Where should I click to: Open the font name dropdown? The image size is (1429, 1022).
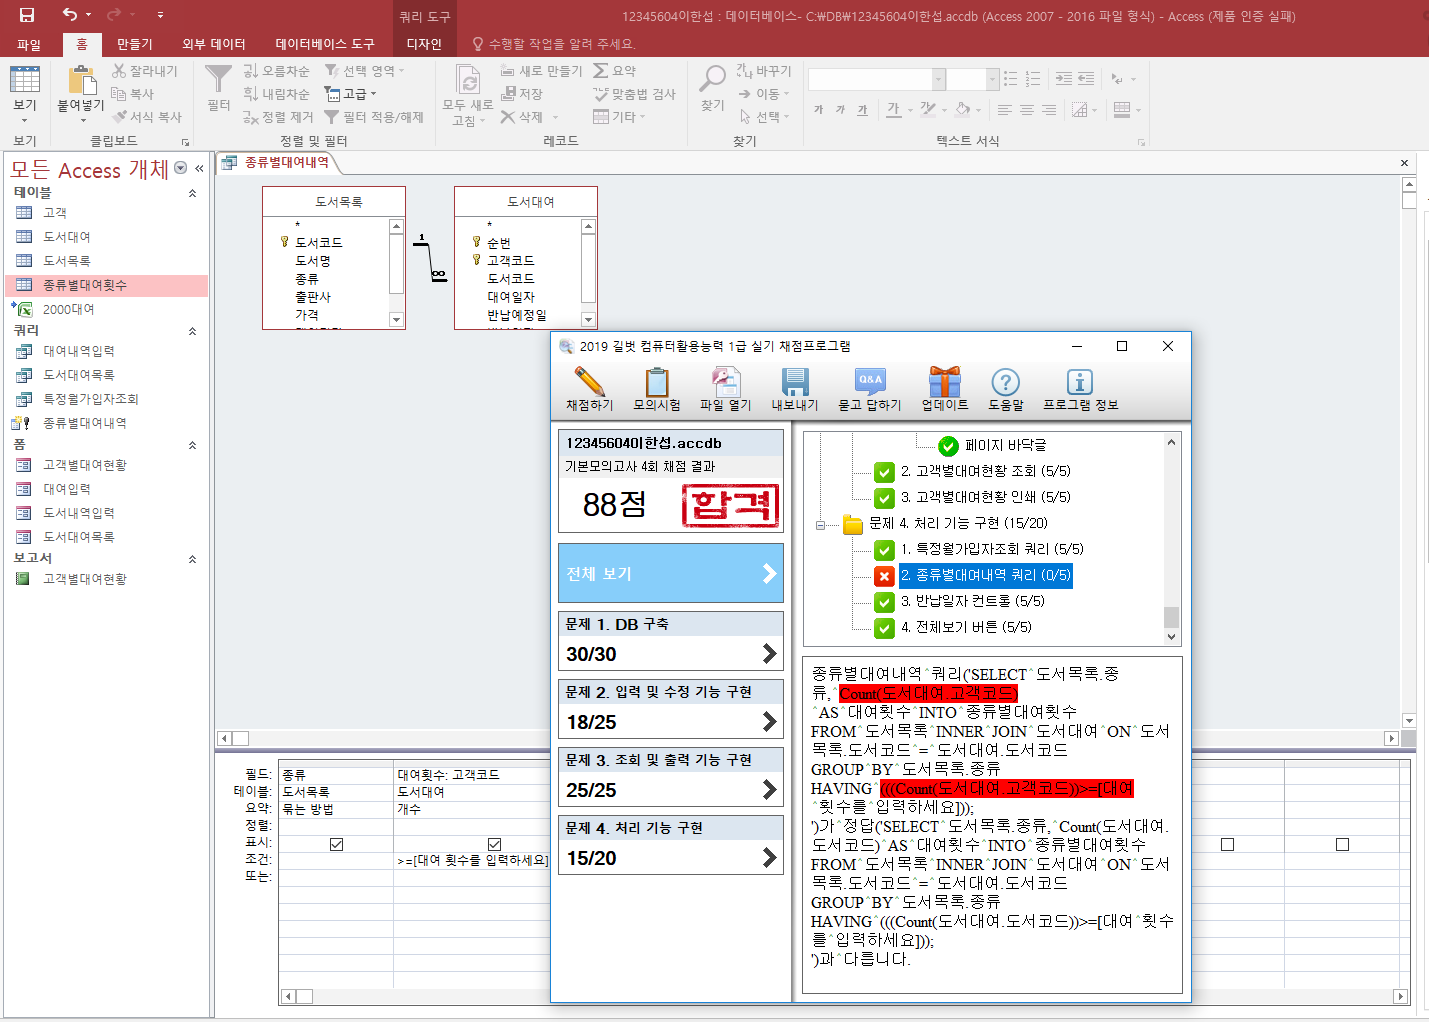938,80
